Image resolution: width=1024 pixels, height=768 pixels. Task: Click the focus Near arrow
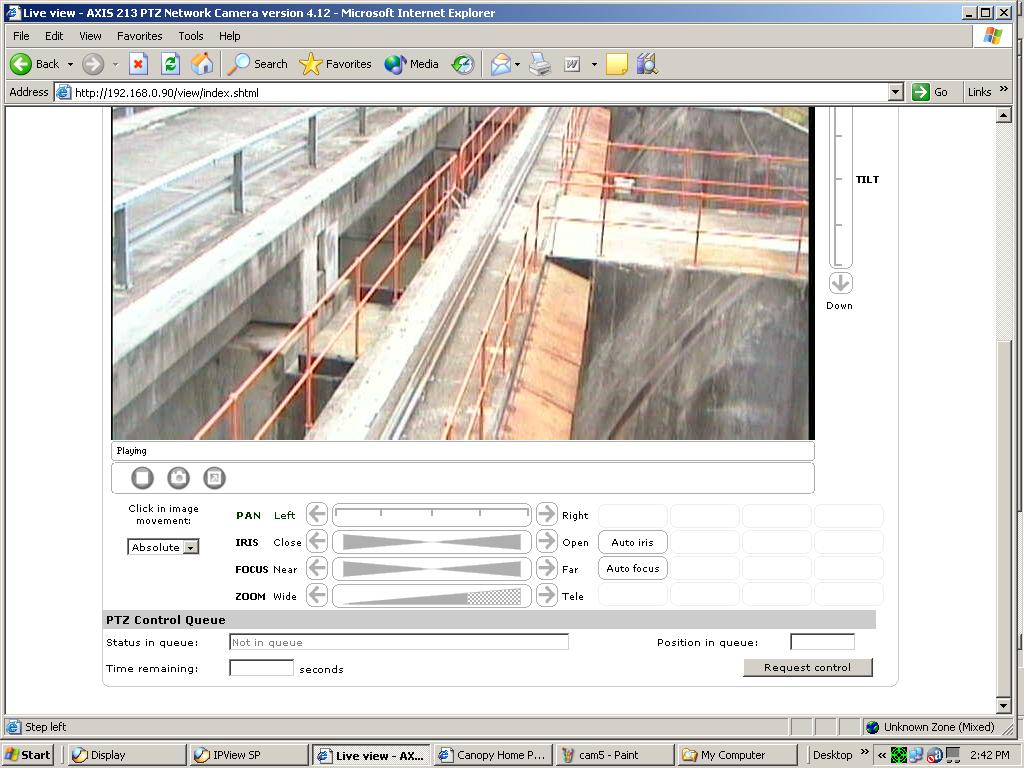pos(317,569)
